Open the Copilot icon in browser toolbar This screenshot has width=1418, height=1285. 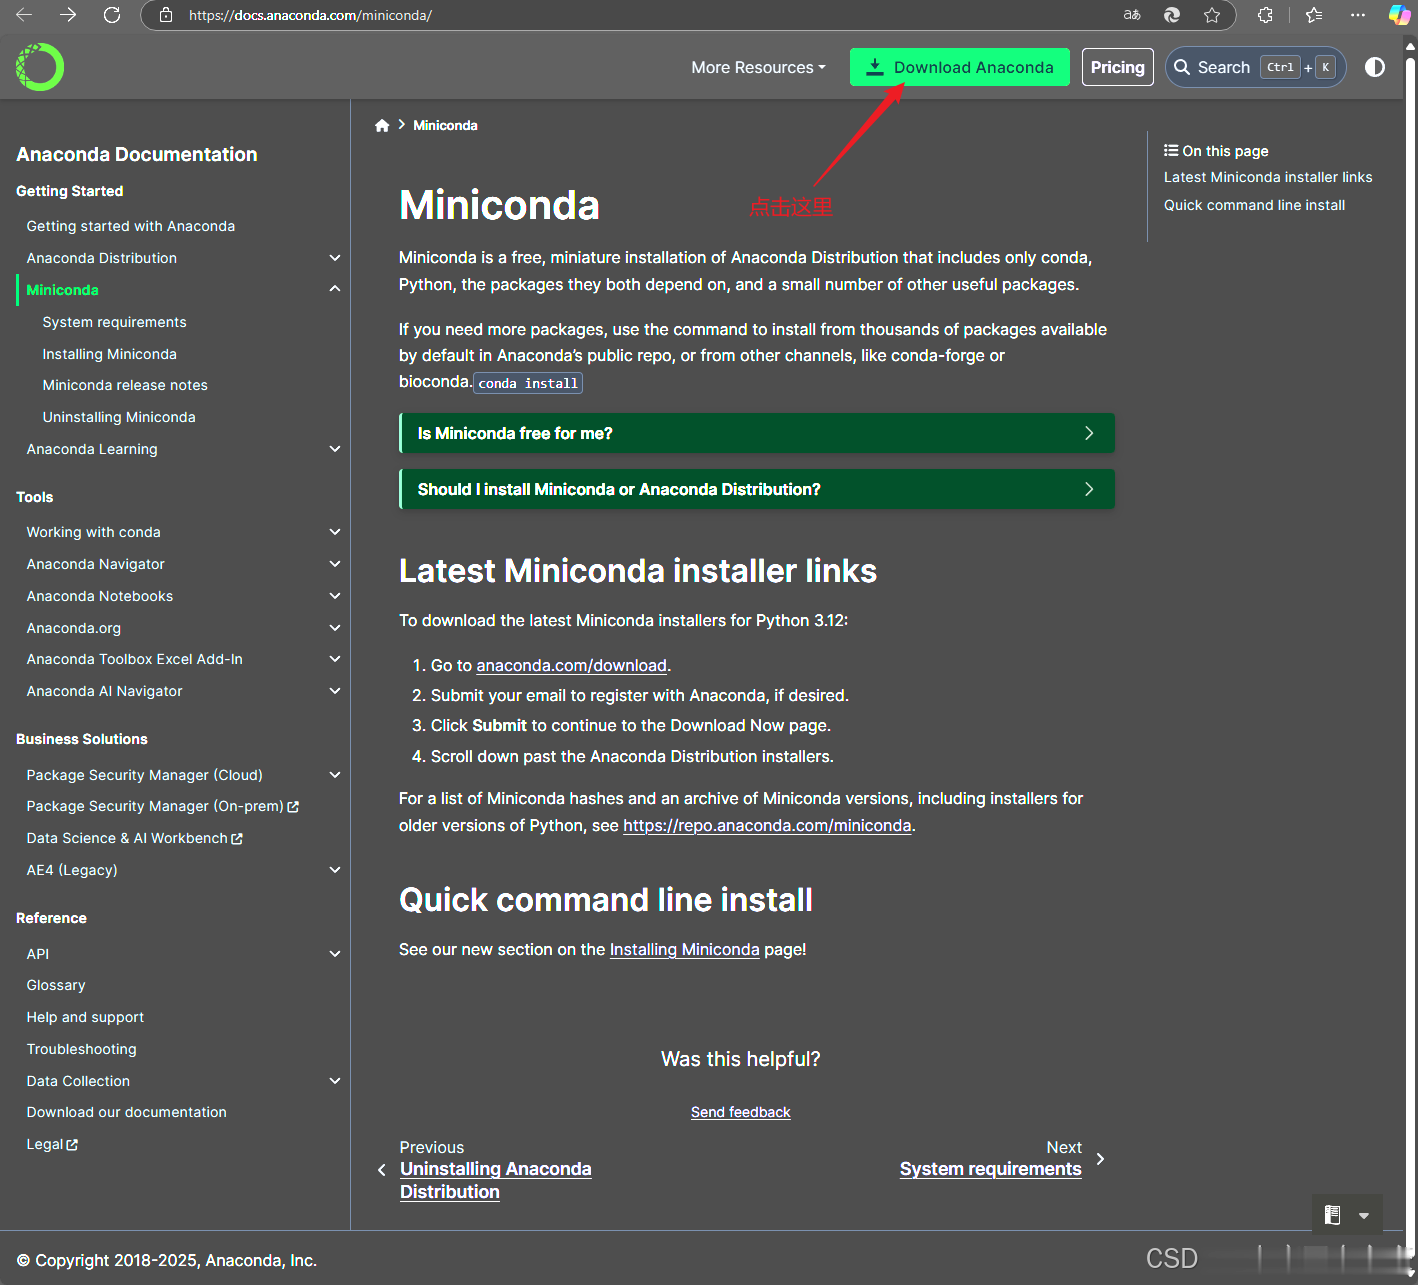[x=1399, y=15]
